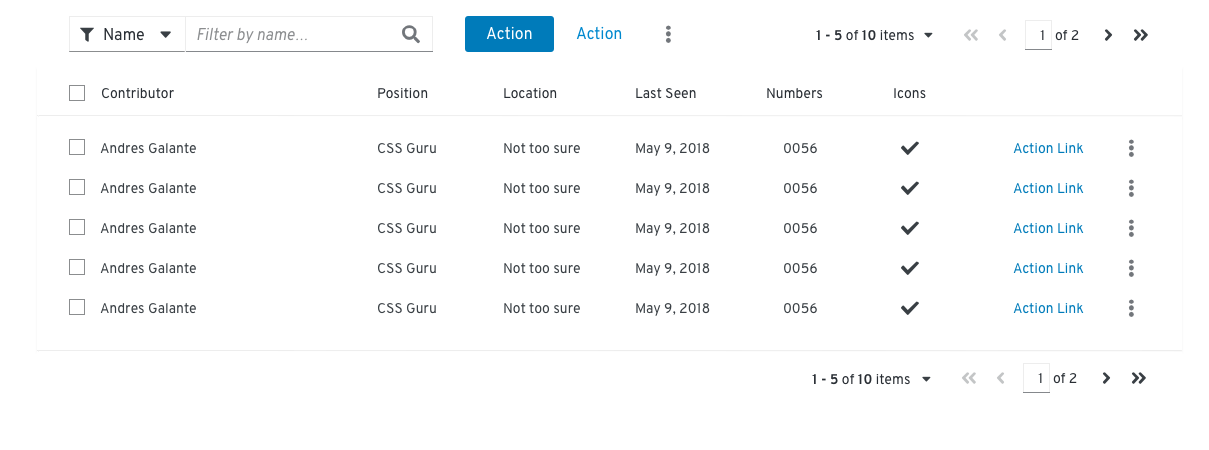Go to first page in top pagination
The height and width of the screenshot is (450, 1209).
coord(970,35)
